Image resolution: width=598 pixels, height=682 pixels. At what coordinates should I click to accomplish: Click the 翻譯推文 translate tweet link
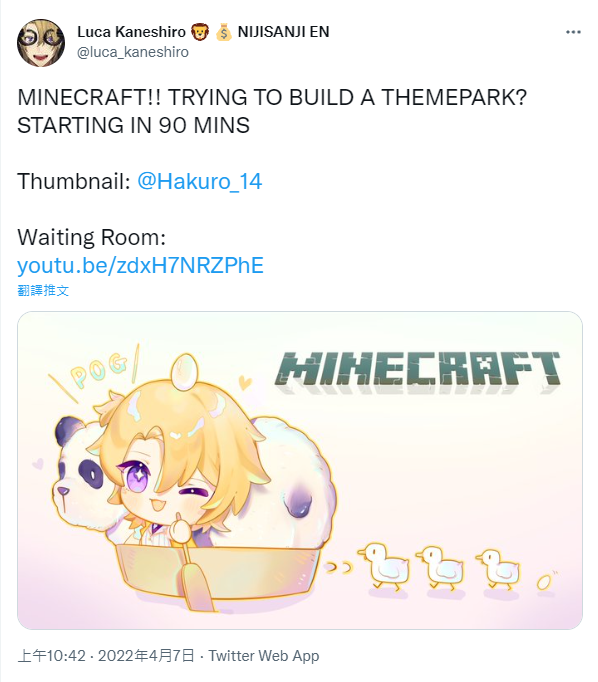[43, 290]
